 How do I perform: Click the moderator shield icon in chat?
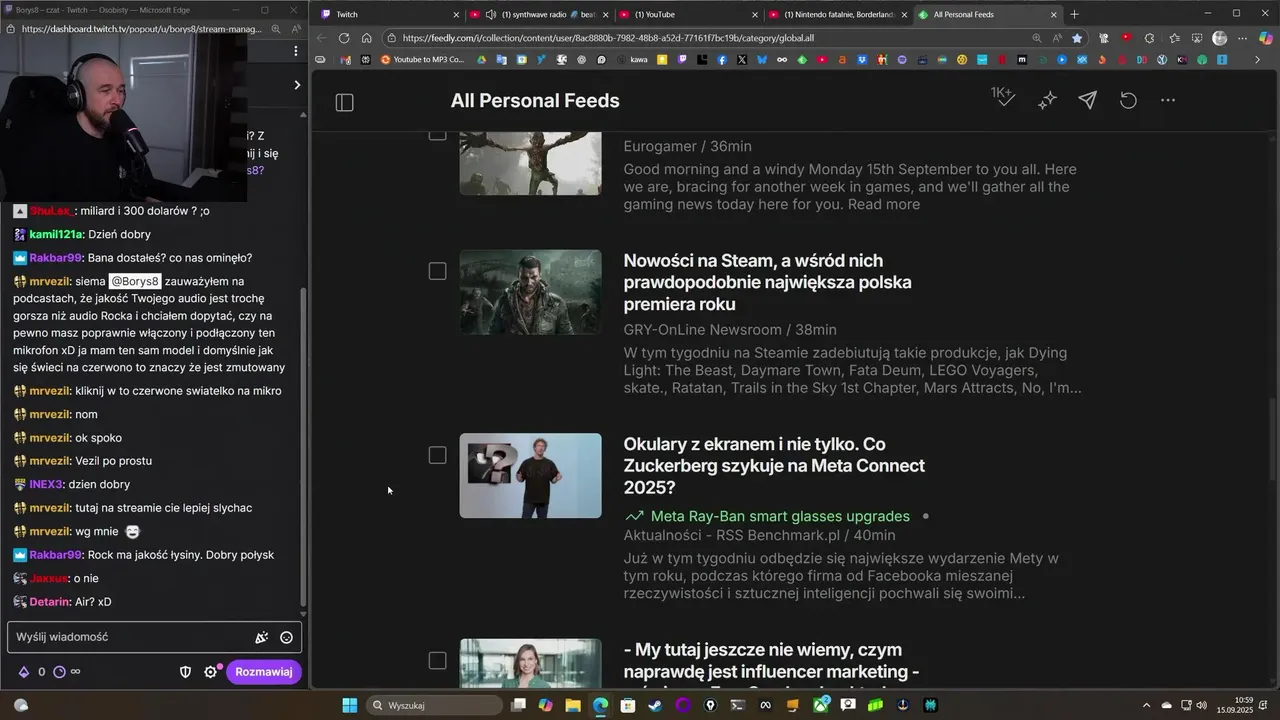pos(185,672)
